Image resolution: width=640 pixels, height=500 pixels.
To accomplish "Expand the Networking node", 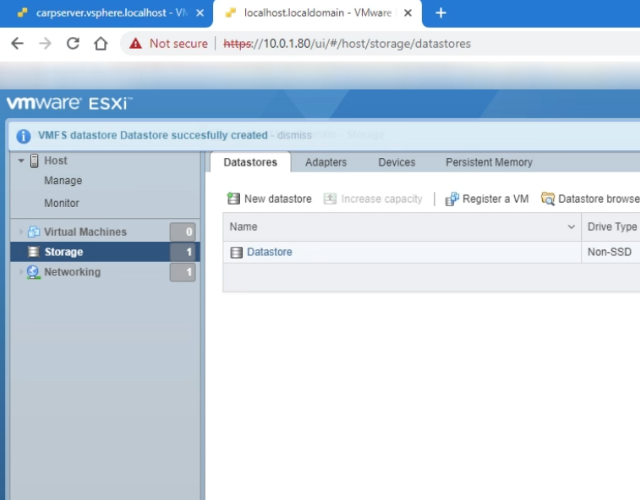I will click(21, 272).
